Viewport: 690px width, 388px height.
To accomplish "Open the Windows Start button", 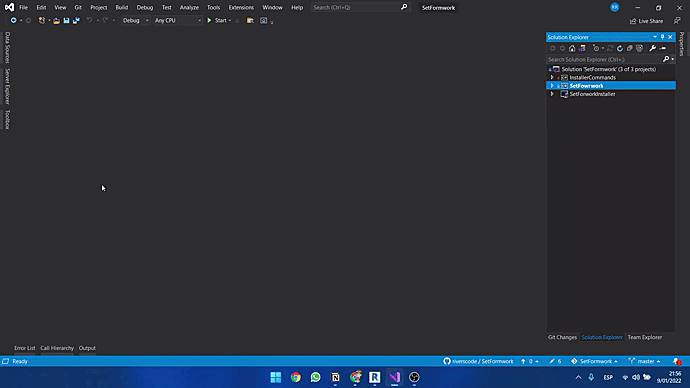I will (x=276, y=377).
